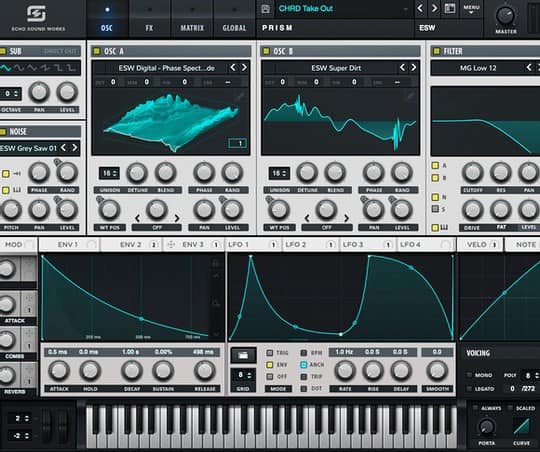Click OSC B PAN modulation marker
540x452 pixels.
[364, 200]
